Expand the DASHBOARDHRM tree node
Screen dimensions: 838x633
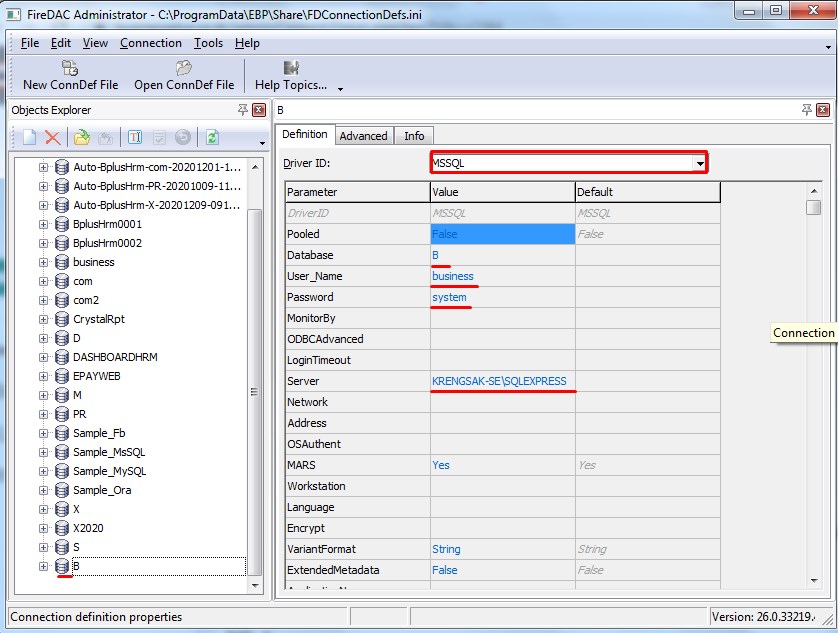pyautogui.click(x=43, y=357)
